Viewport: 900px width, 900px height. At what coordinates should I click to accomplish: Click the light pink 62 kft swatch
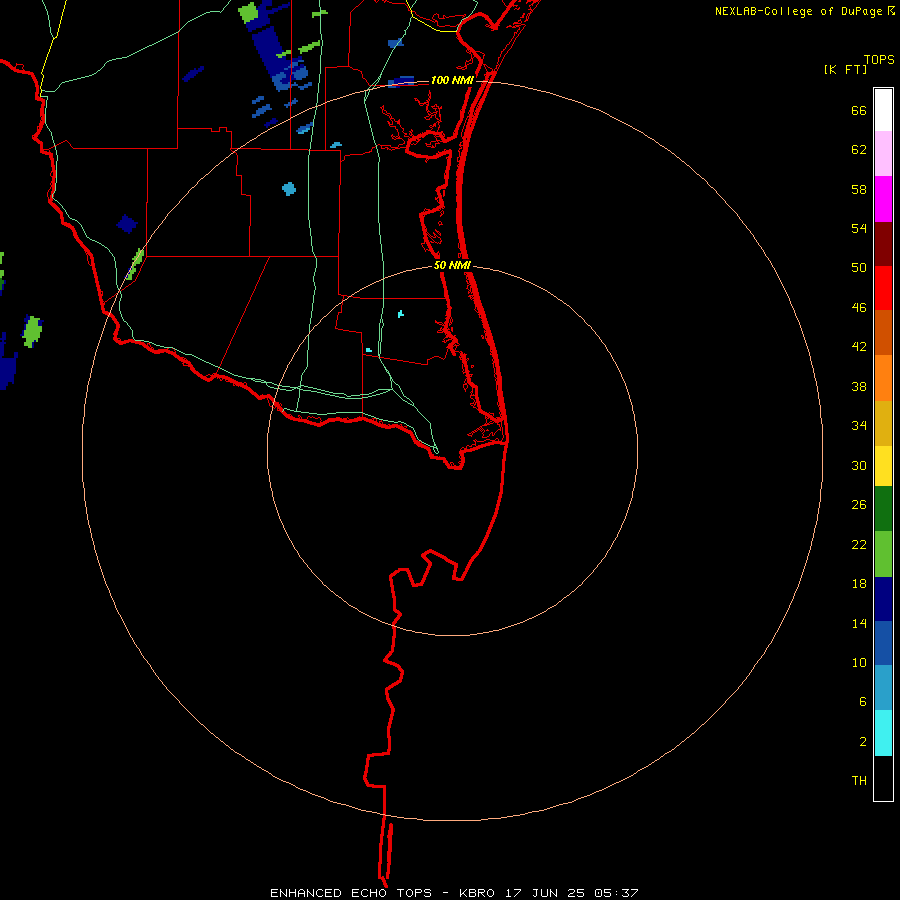click(883, 154)
